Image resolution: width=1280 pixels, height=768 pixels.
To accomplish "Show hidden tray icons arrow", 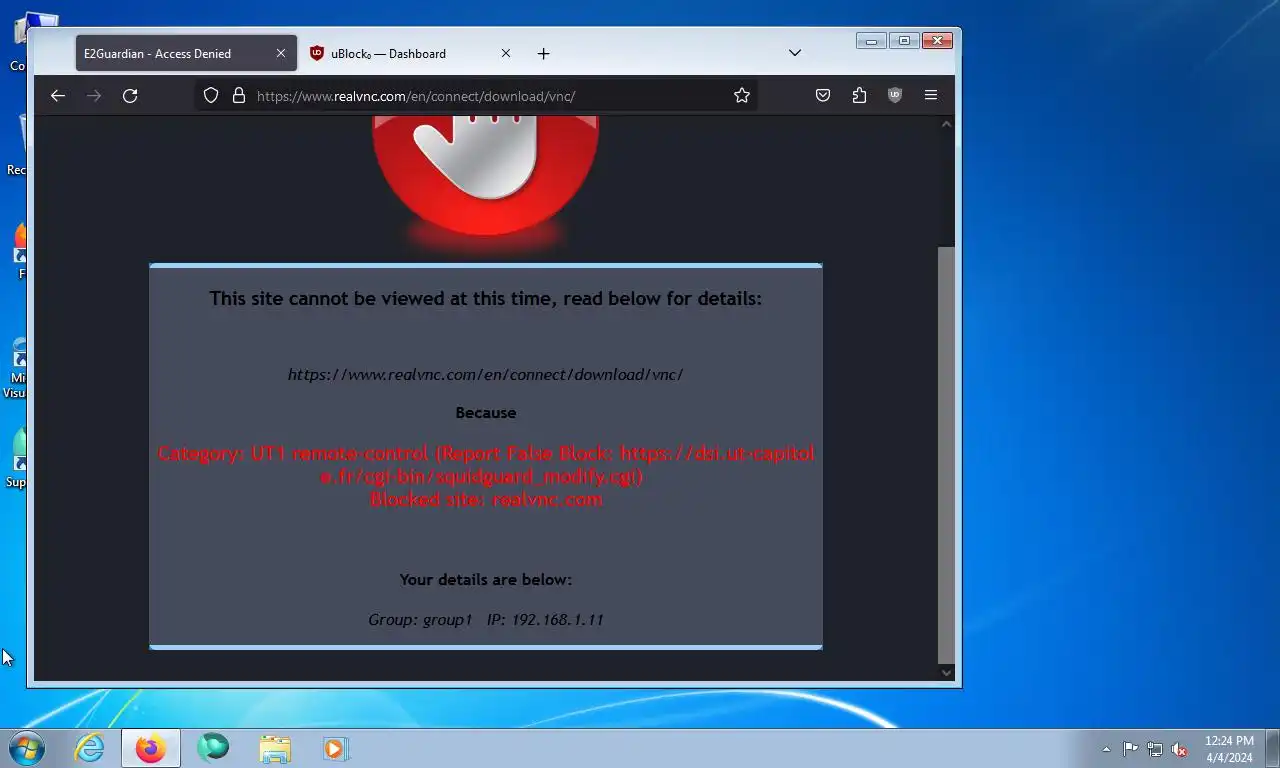I will pyautogui.click(x=1106, y=749).
